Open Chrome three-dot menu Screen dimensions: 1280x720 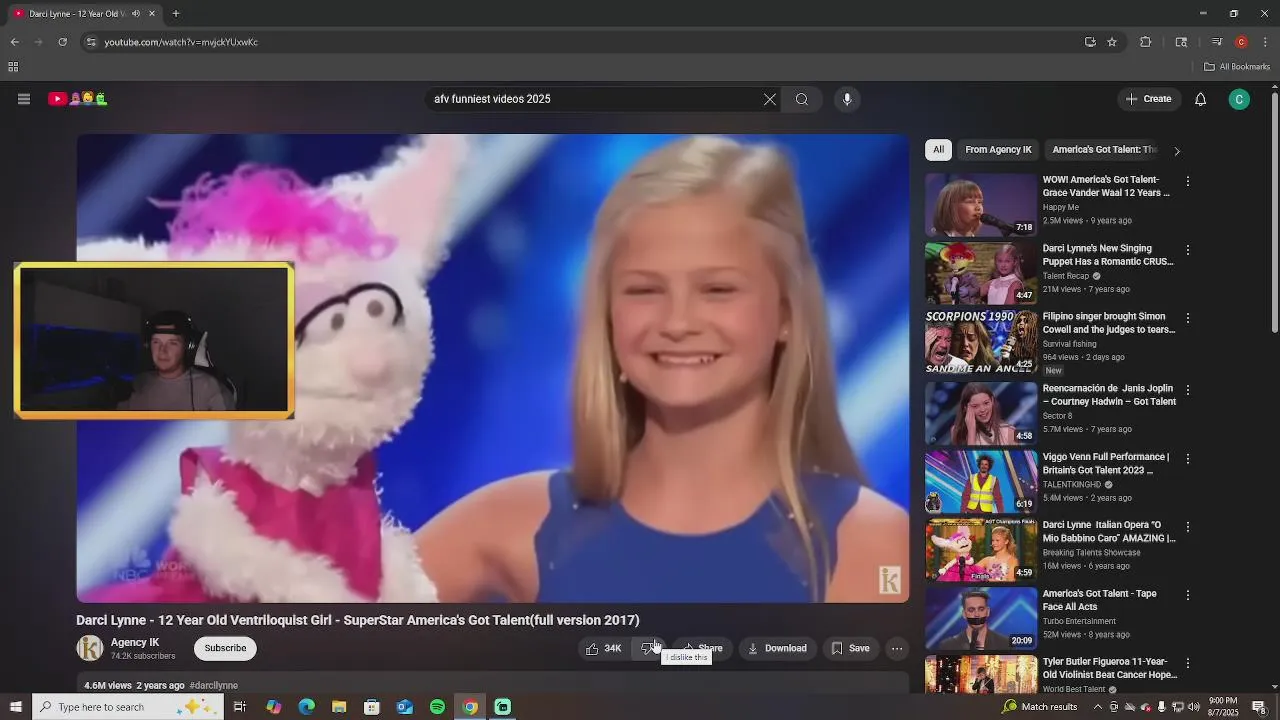coord(1266,42)
